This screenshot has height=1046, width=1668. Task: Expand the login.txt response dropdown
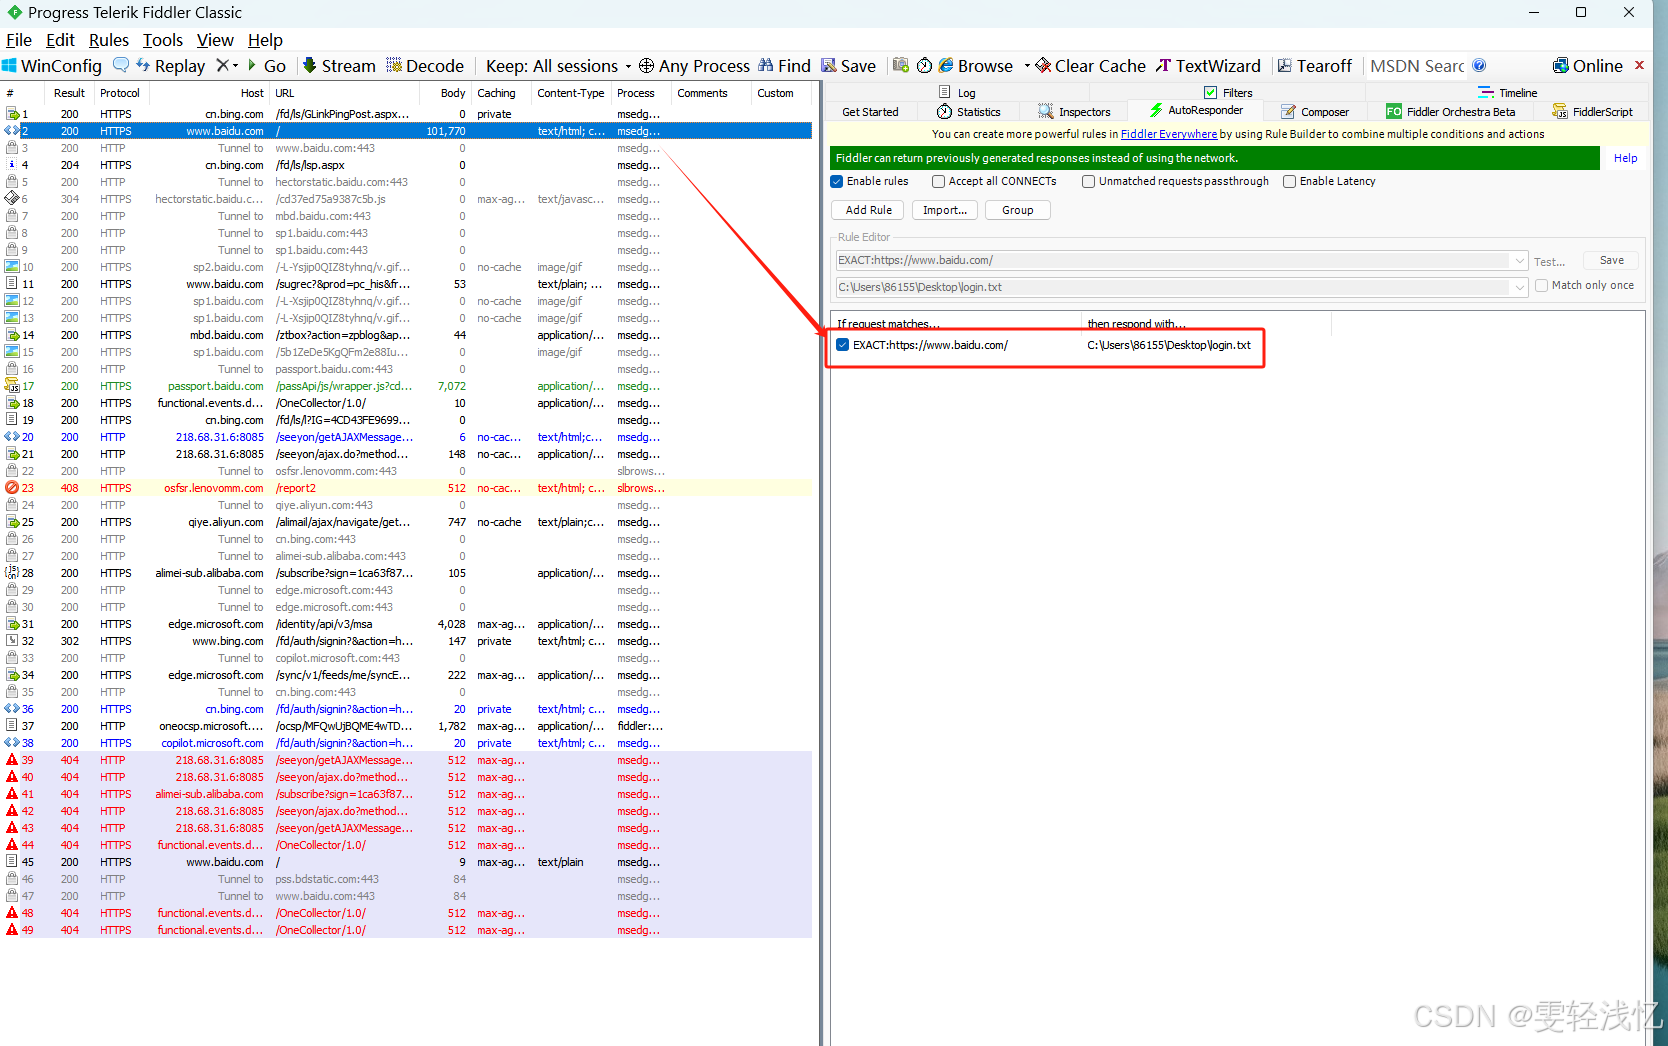coord(1520,287)
